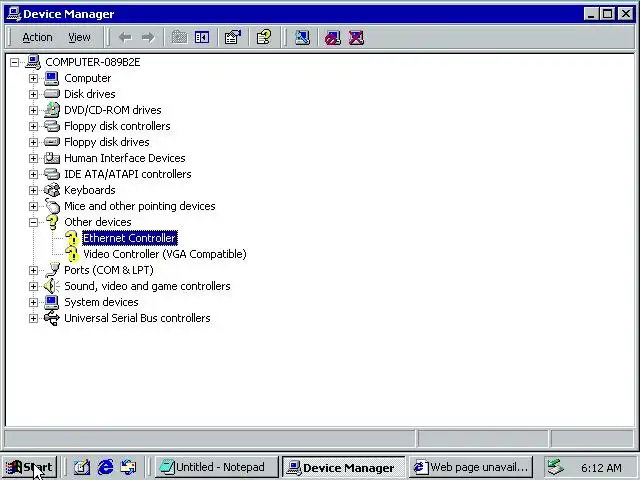
Task: Click the USB controllers icon
Action: point(51,318)
